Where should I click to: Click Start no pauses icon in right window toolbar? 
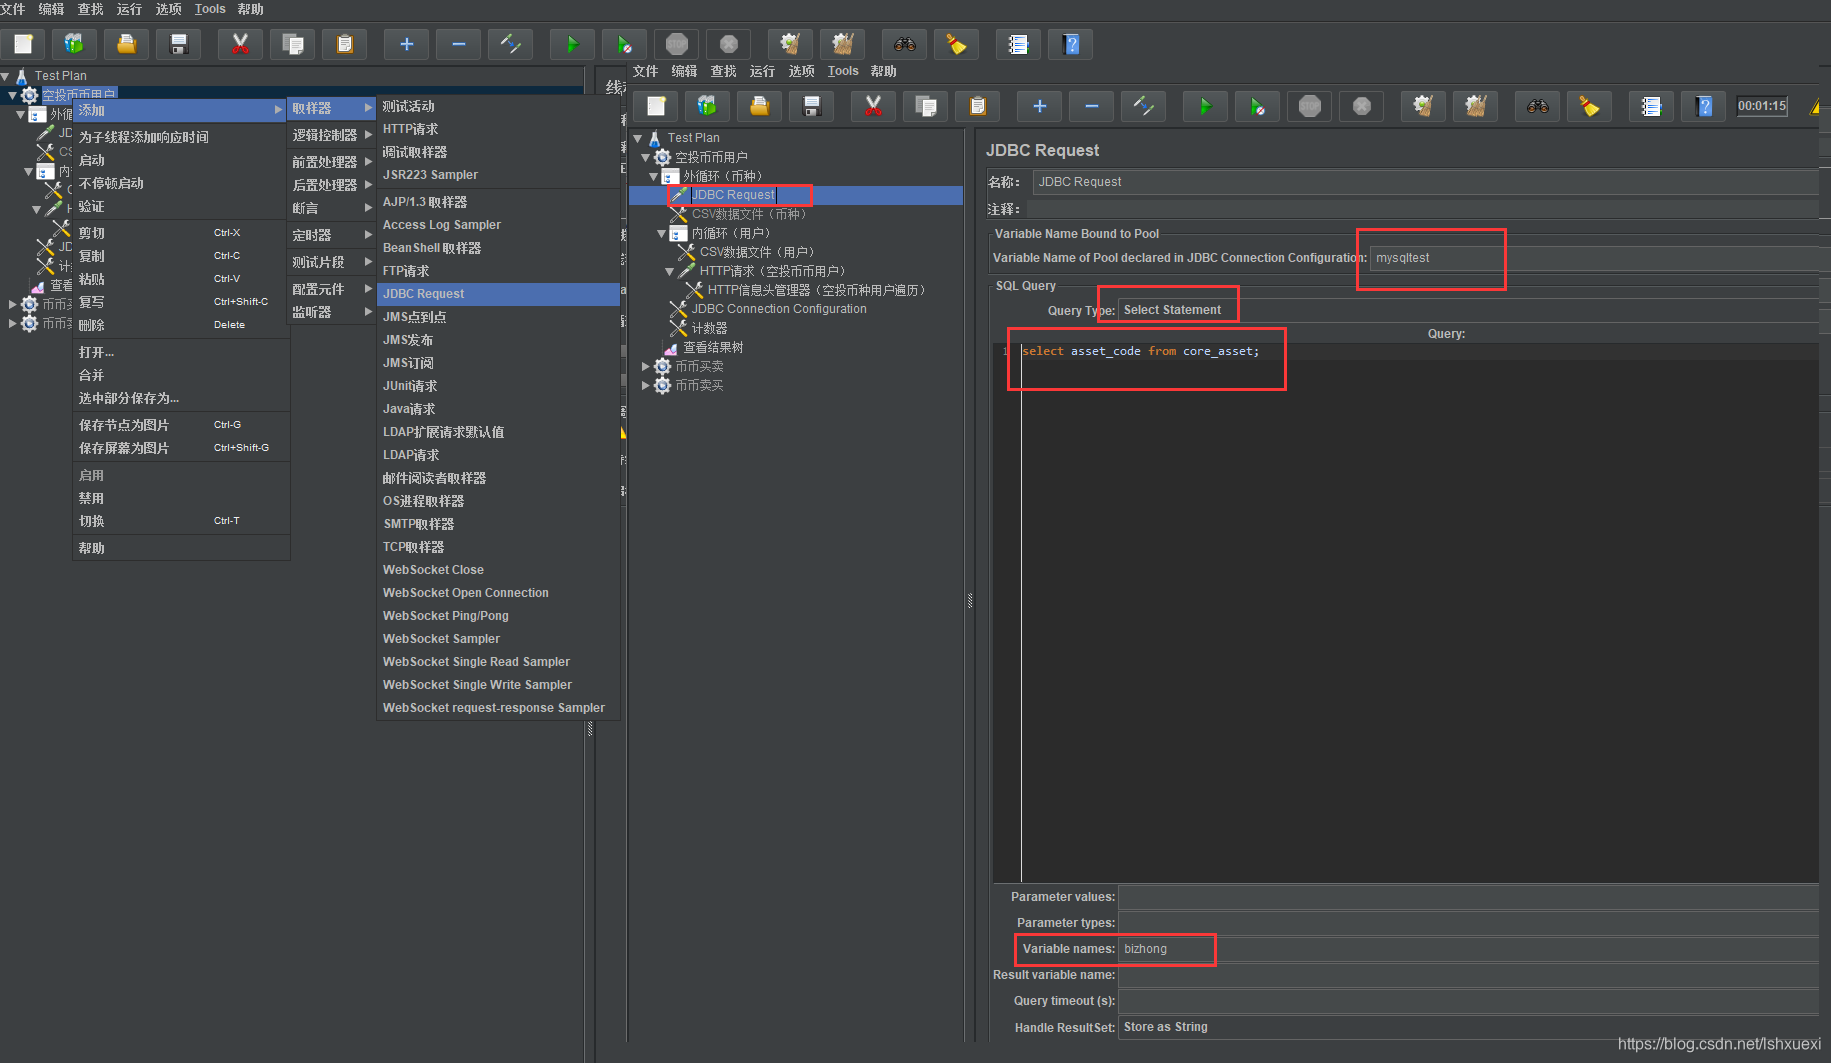pos(1258,106)
